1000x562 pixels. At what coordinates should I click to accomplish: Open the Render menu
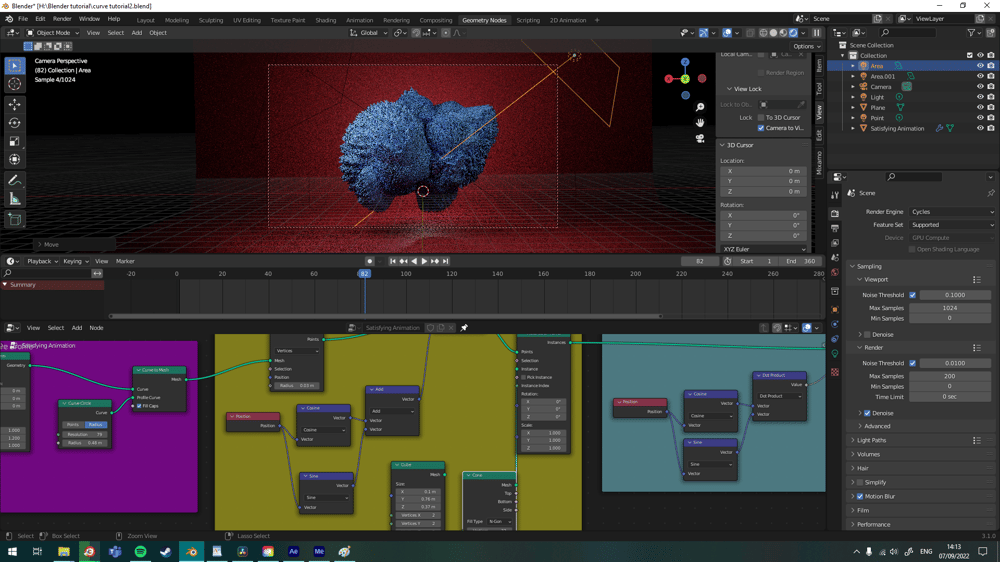pyautogui.click(x=62, y=19)
